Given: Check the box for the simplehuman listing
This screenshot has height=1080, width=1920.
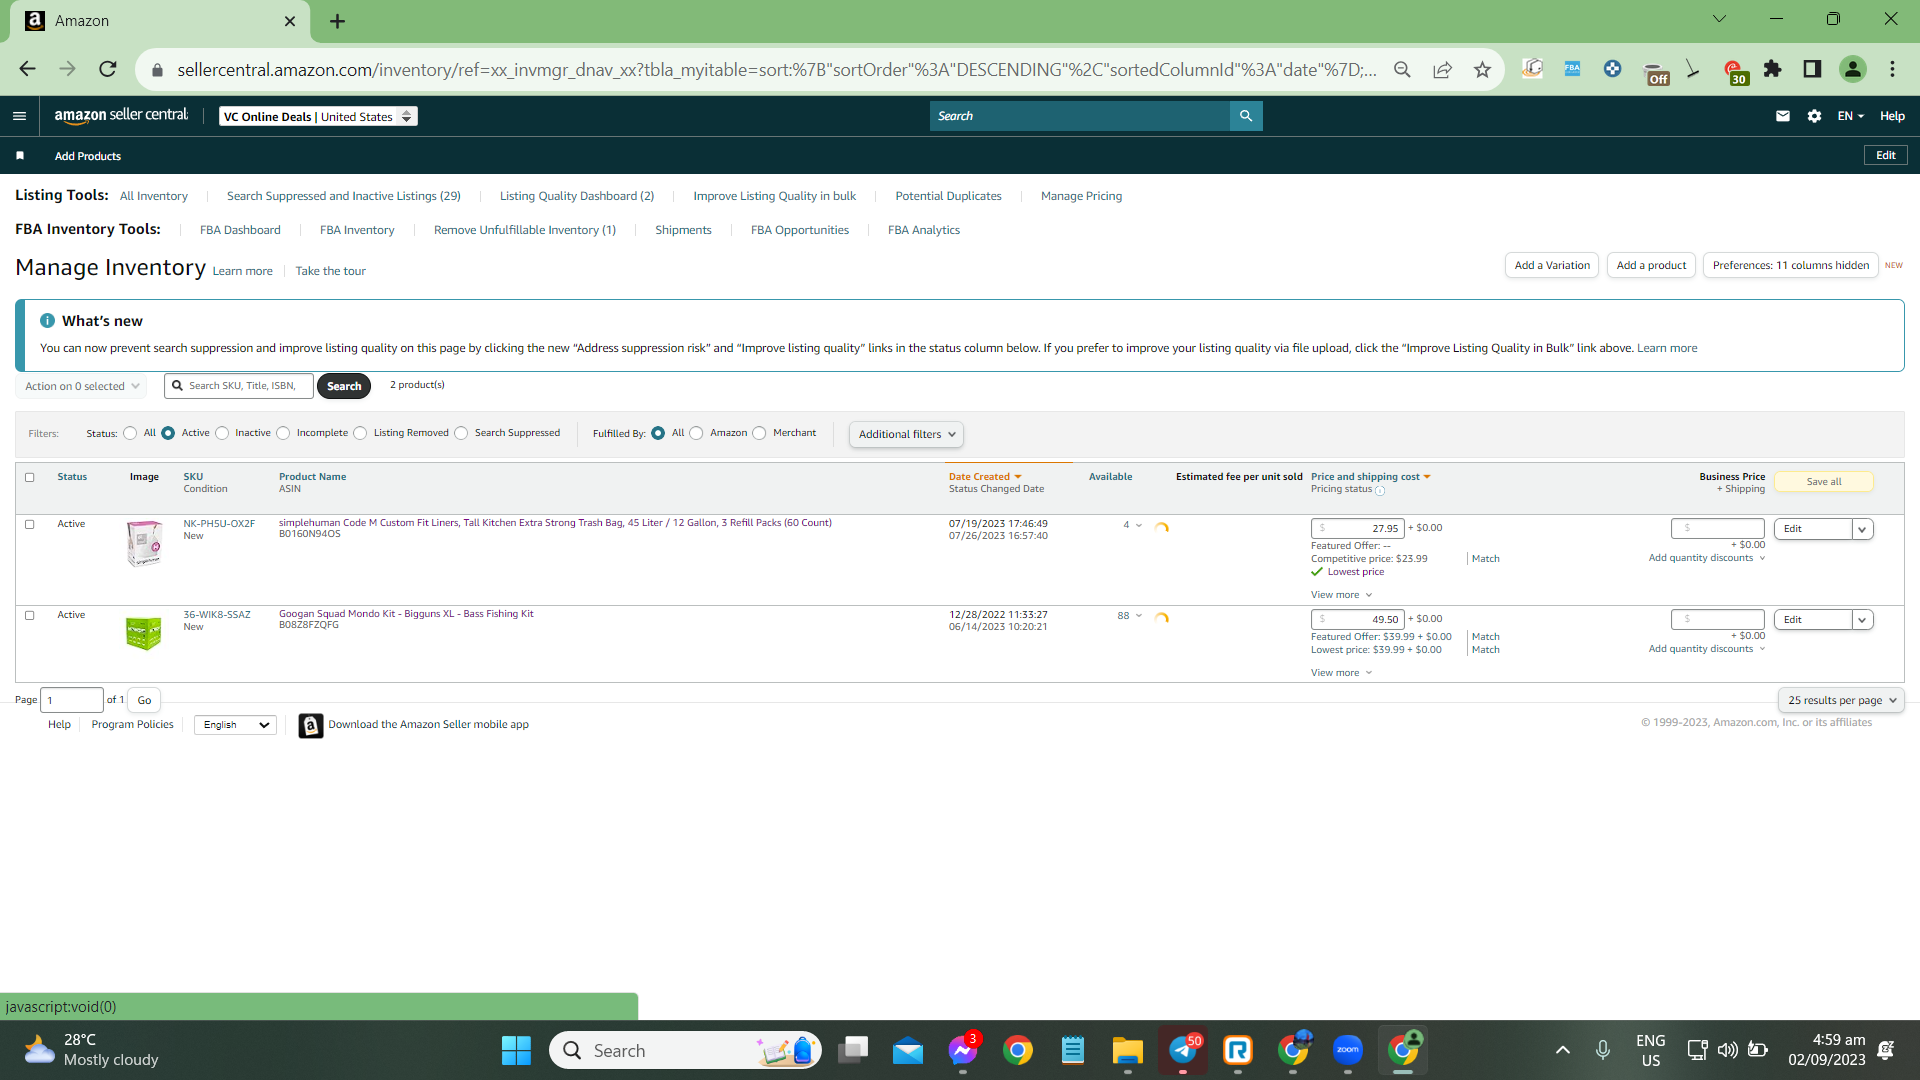Looking at the screenshot, I should coord(30,525).
